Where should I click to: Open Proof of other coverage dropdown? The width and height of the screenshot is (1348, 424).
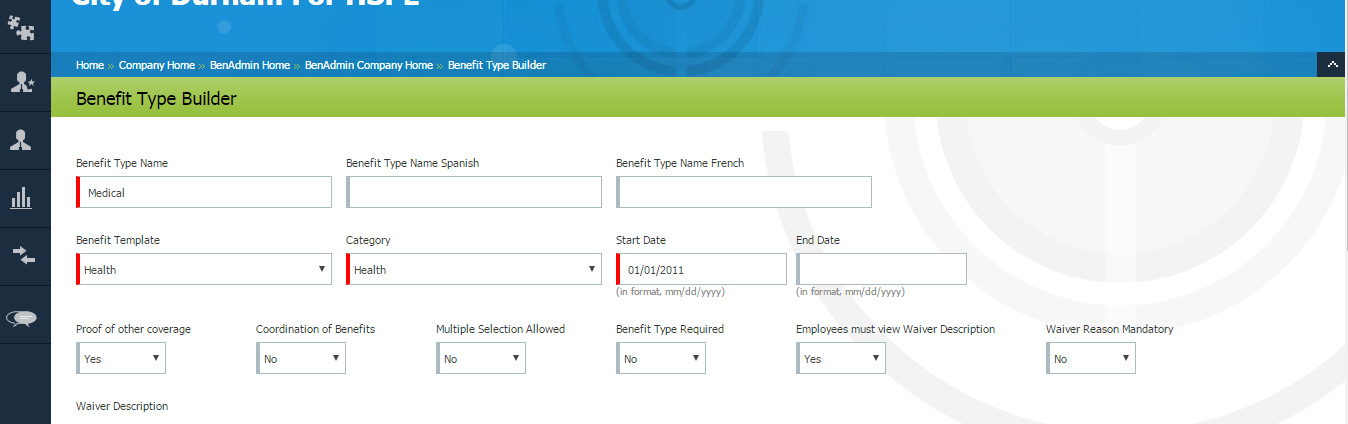coord(121,358)
